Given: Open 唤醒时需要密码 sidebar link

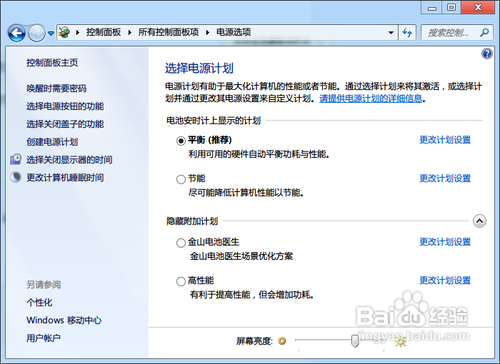Looking at the screenshot, I should pos(56,88).
